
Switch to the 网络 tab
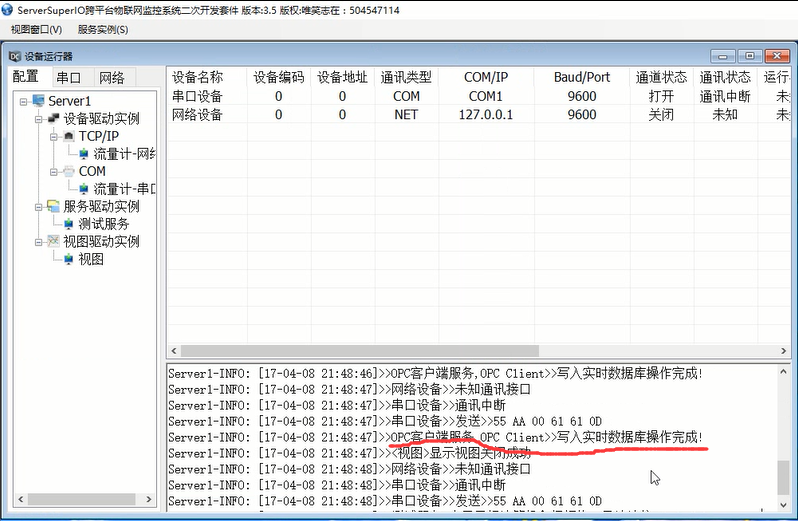point(111,78)
